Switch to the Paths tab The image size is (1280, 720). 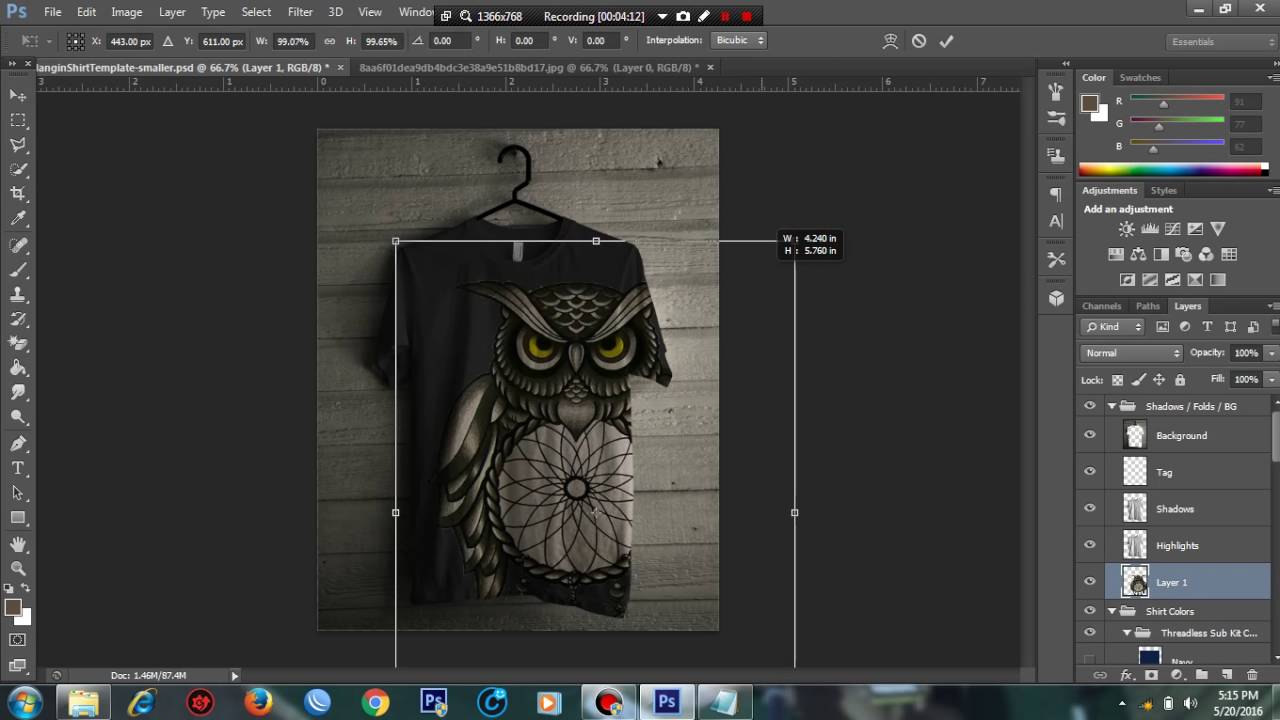coord(1147,306)
